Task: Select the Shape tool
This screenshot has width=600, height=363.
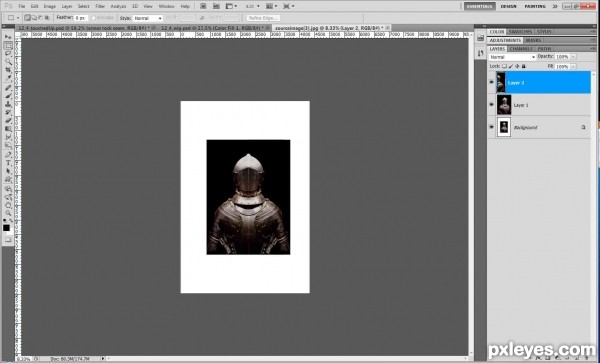Action: (8, 180)
